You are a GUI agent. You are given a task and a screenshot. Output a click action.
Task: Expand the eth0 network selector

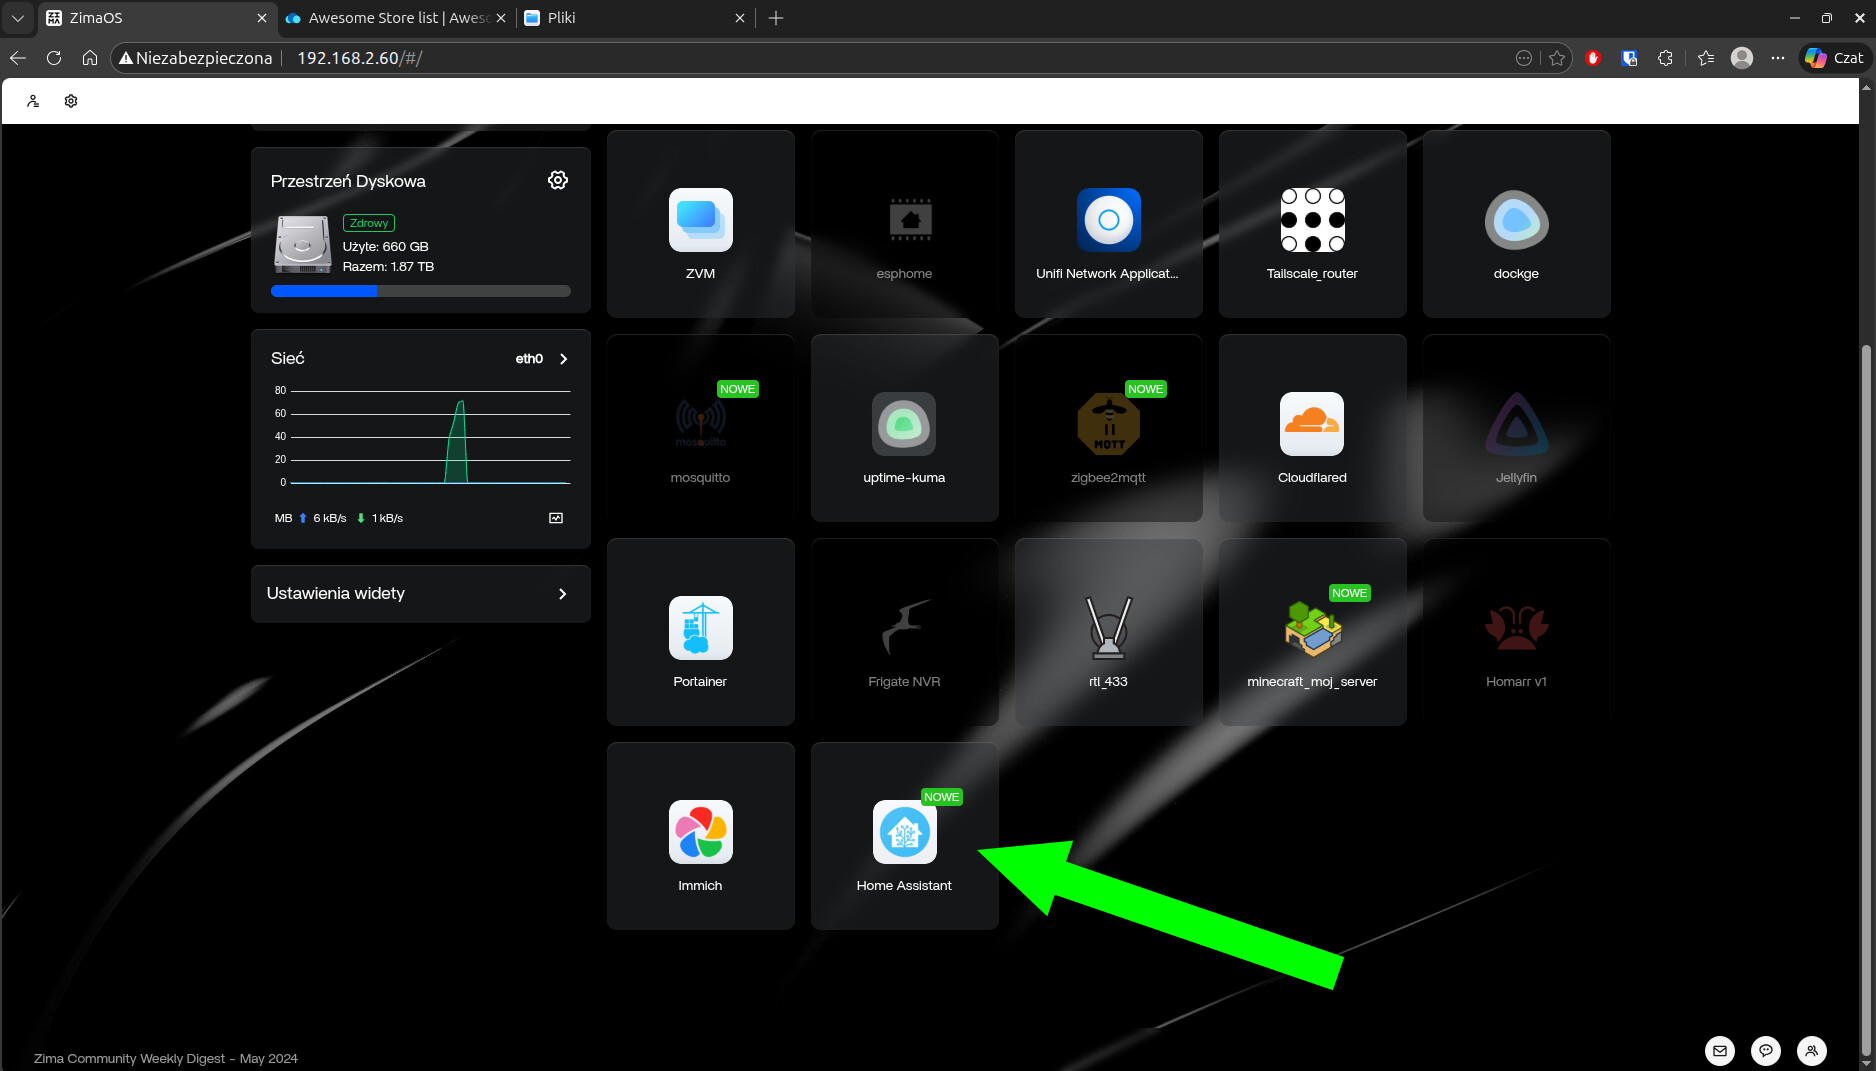pos(541,359)
